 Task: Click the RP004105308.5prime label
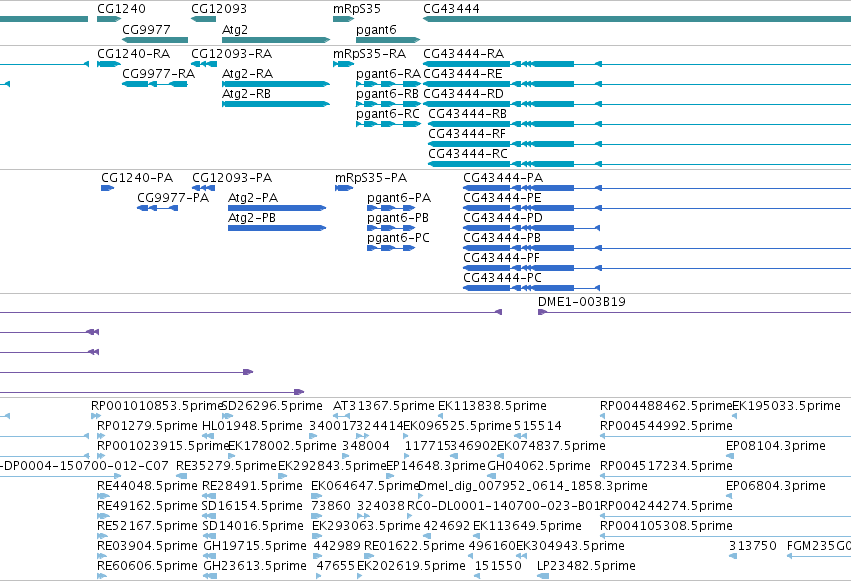[x=666, y=526]
